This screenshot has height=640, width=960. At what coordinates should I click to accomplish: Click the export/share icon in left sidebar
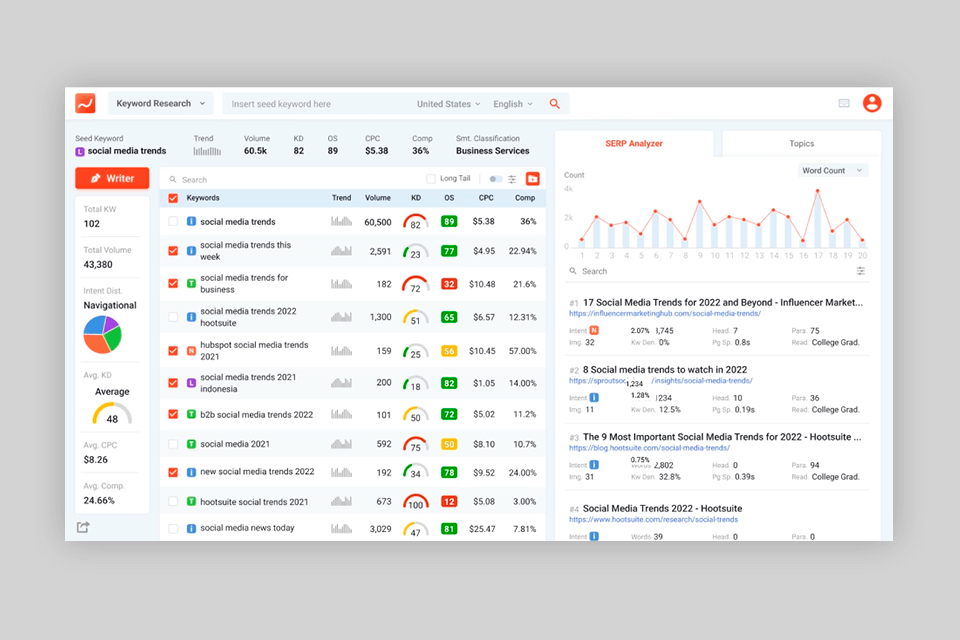click(x=83, y=526)
